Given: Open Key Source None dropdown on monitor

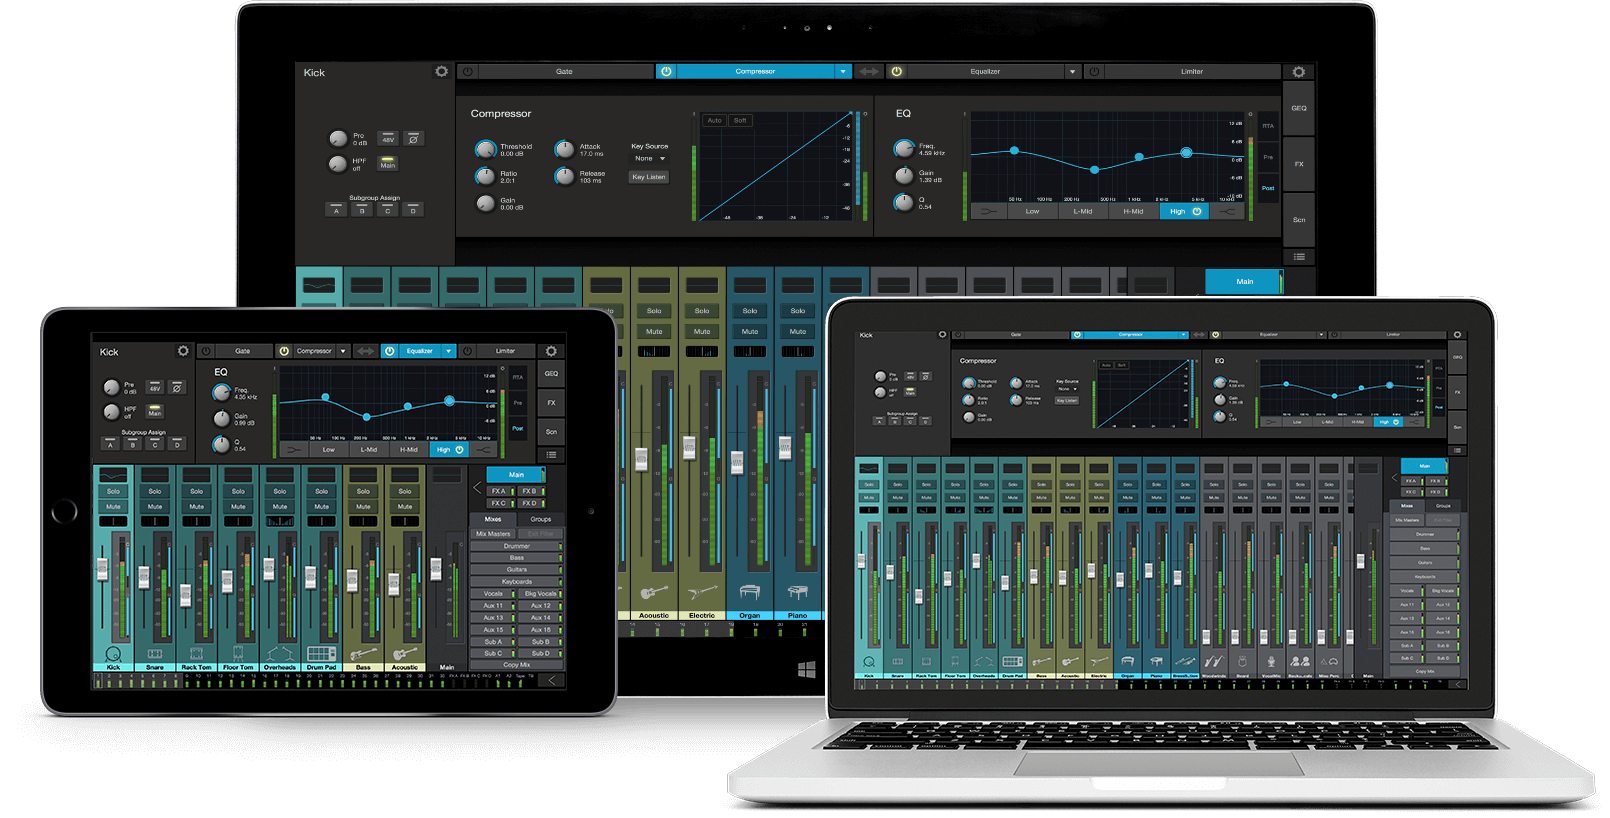Looking at the screenshot, I should 649,158.
